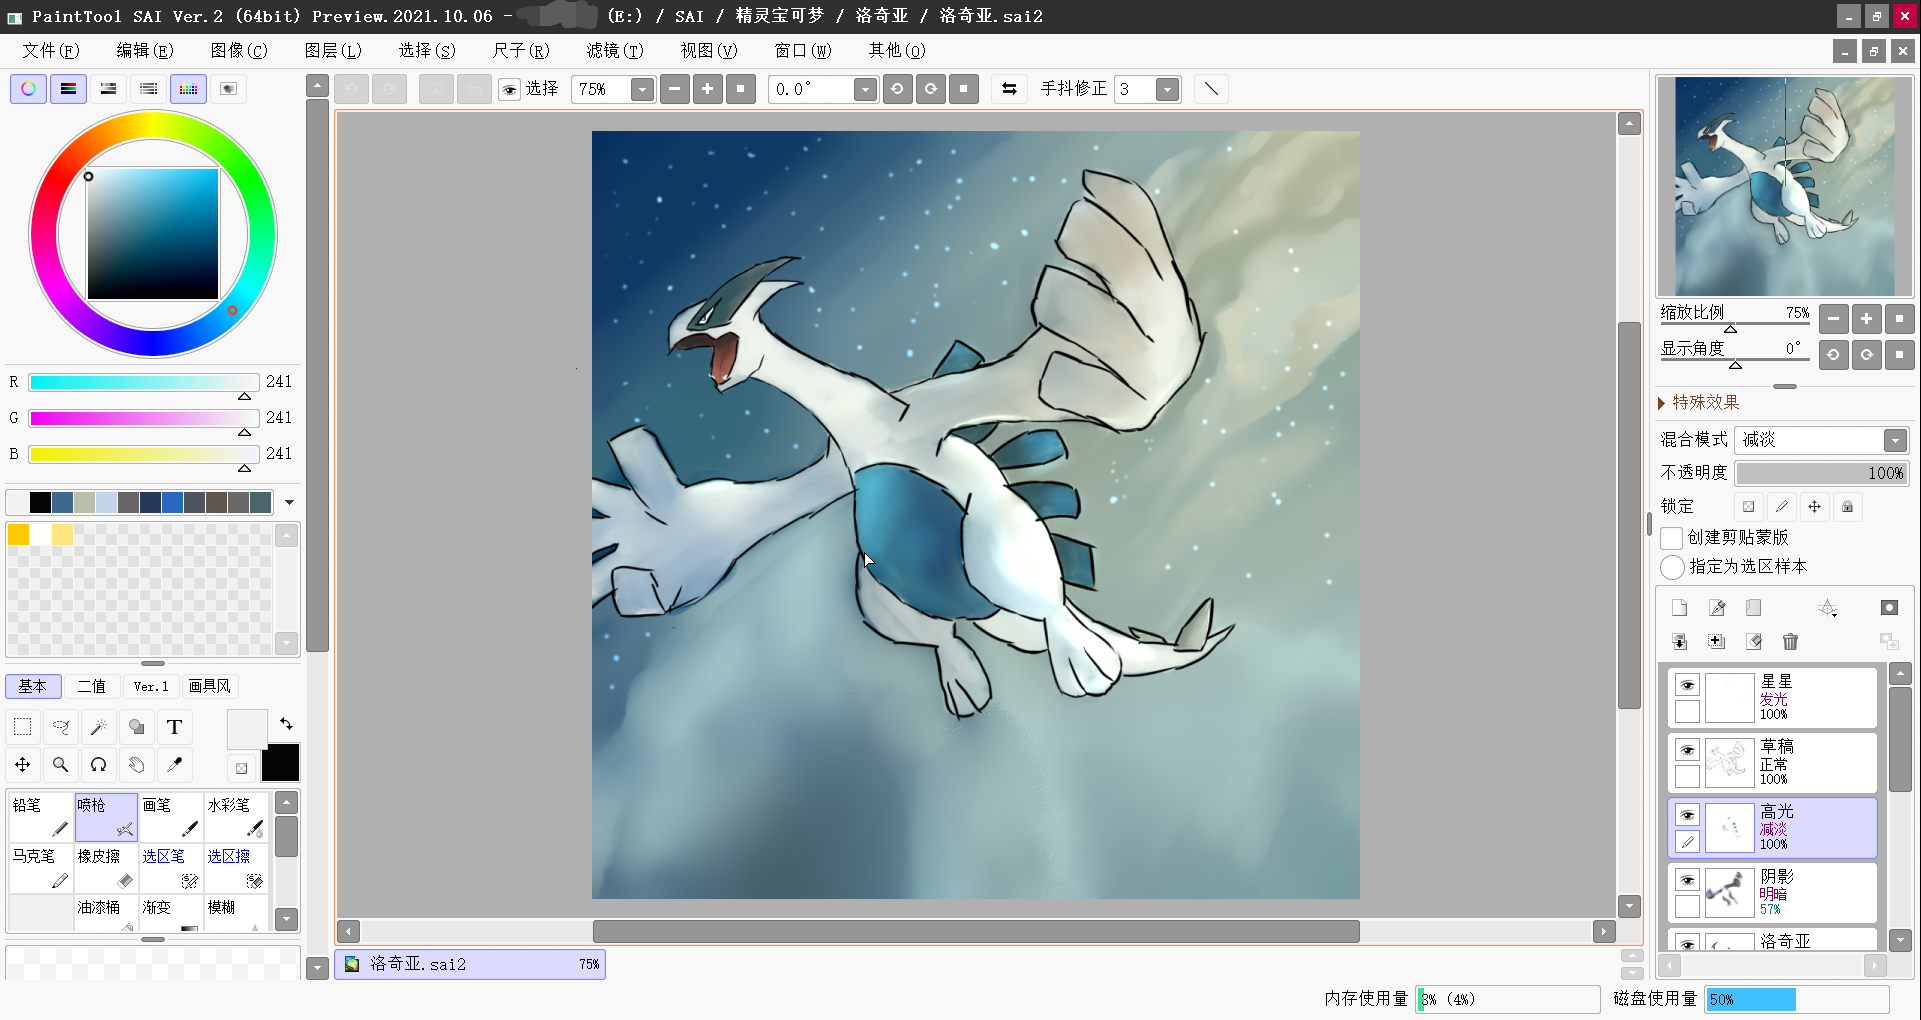Open the swatch palette dropdown arrow

290,502
